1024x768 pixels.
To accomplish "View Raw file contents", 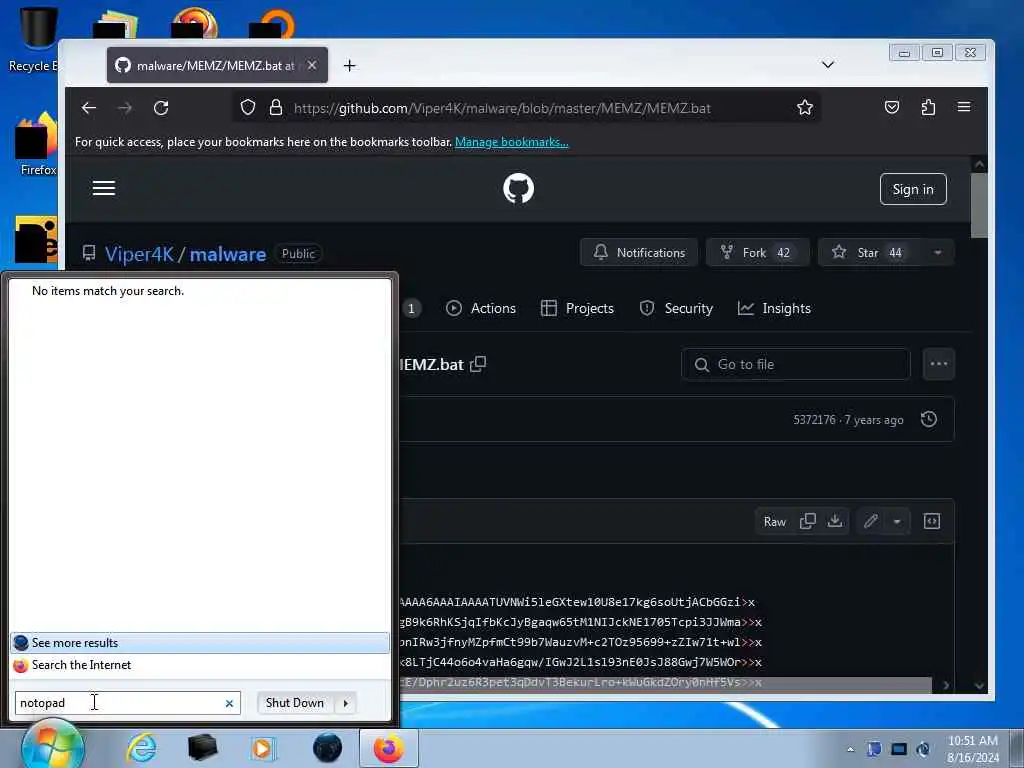I will coord(775,521).
